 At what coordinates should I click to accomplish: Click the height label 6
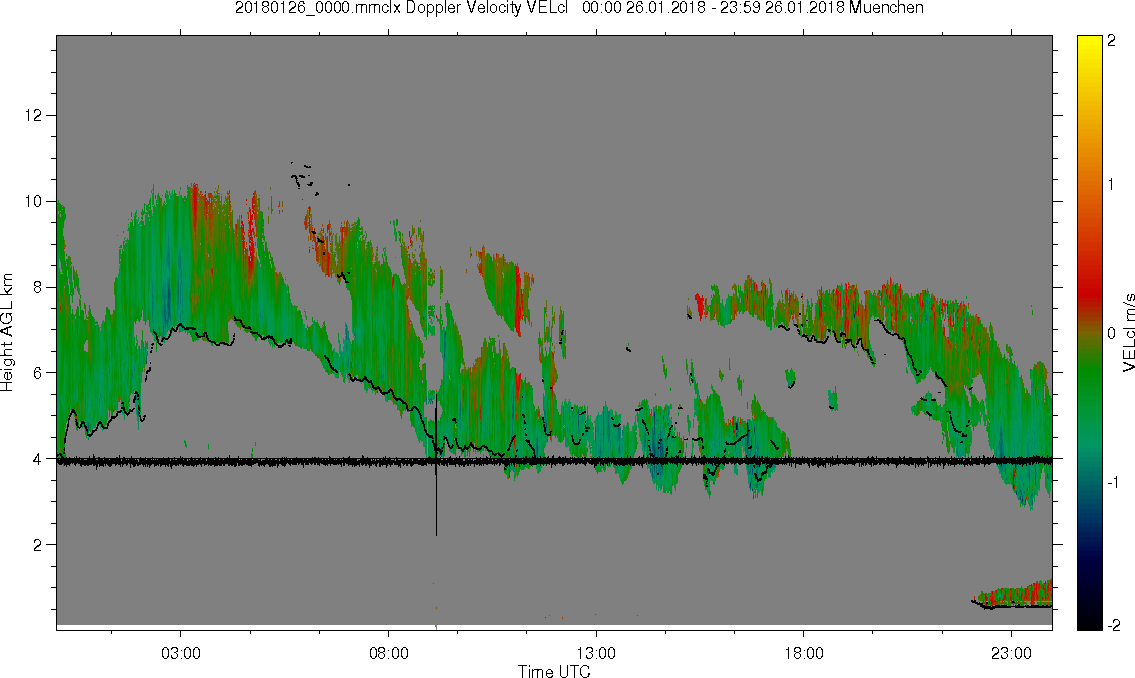(37, 373)
